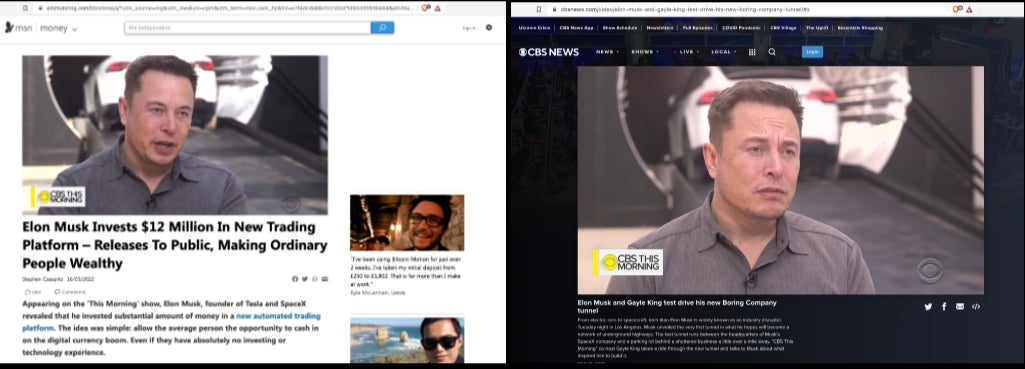1025x369 pixels.
Task: Click the CBS search magnifier icon
Action: click(772, 52)
